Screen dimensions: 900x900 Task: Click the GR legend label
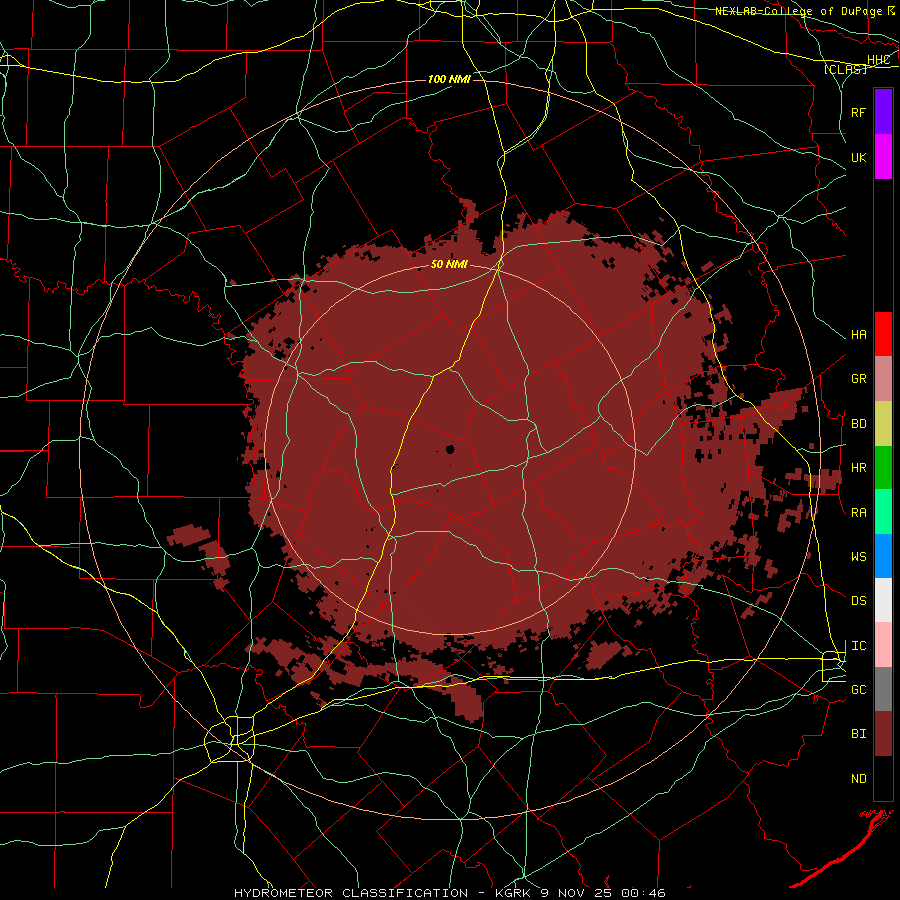coord(859,379)
